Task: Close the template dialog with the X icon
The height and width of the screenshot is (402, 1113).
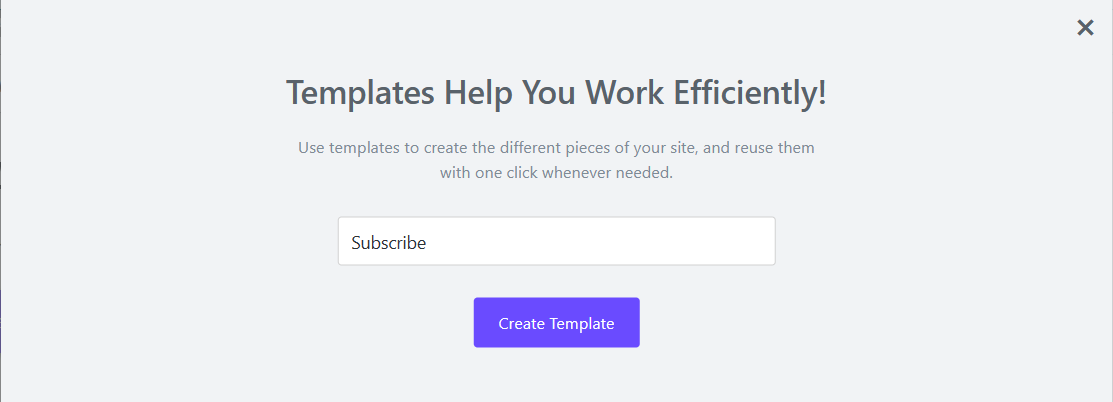Action: coord(1085,28)
